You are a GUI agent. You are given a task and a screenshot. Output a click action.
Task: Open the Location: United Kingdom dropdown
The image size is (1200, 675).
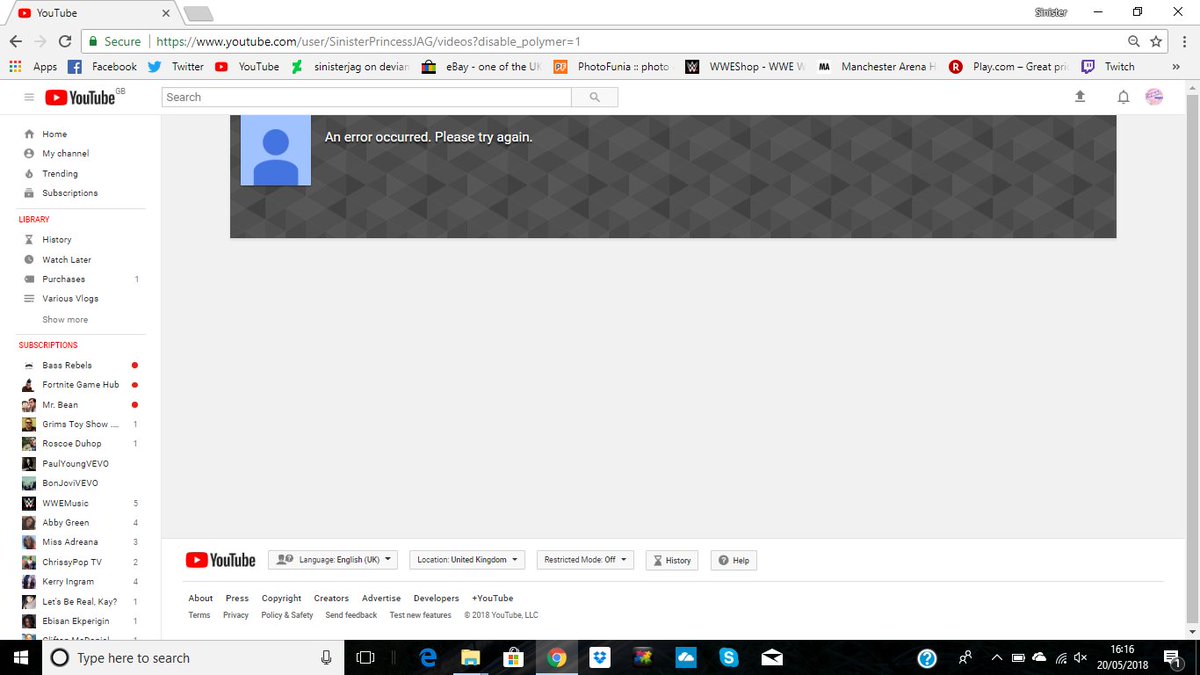pos(469,560)
